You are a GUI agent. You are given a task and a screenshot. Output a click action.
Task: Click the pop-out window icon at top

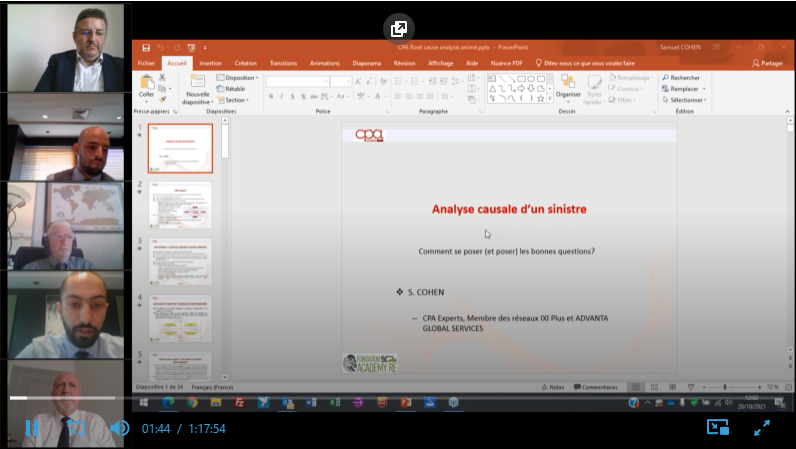pyautogui.click(x=398, y=28)
